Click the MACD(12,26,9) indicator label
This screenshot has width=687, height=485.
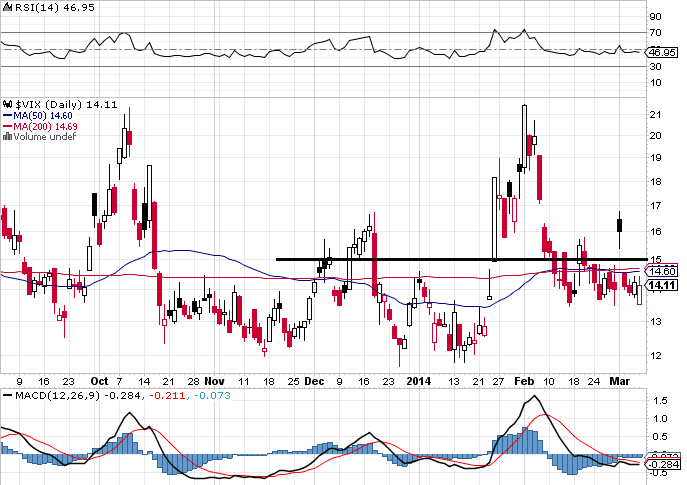click(58, 396)
